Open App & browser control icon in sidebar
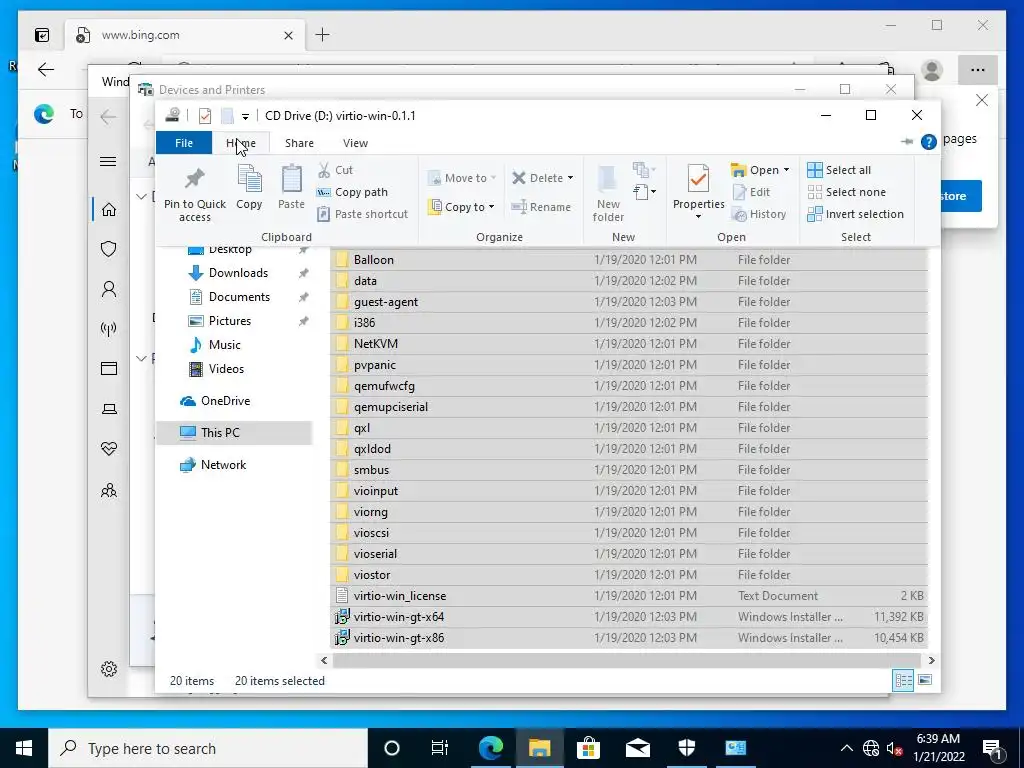The width and height of the screenshot is (1024, 768). coord(109,368)
